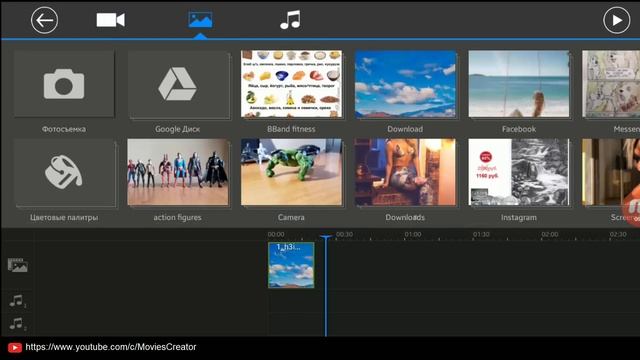The height and width of the screenshot is (360, 640).
Task: Go back using the arrow button
Action: click(x=44, y=20)
